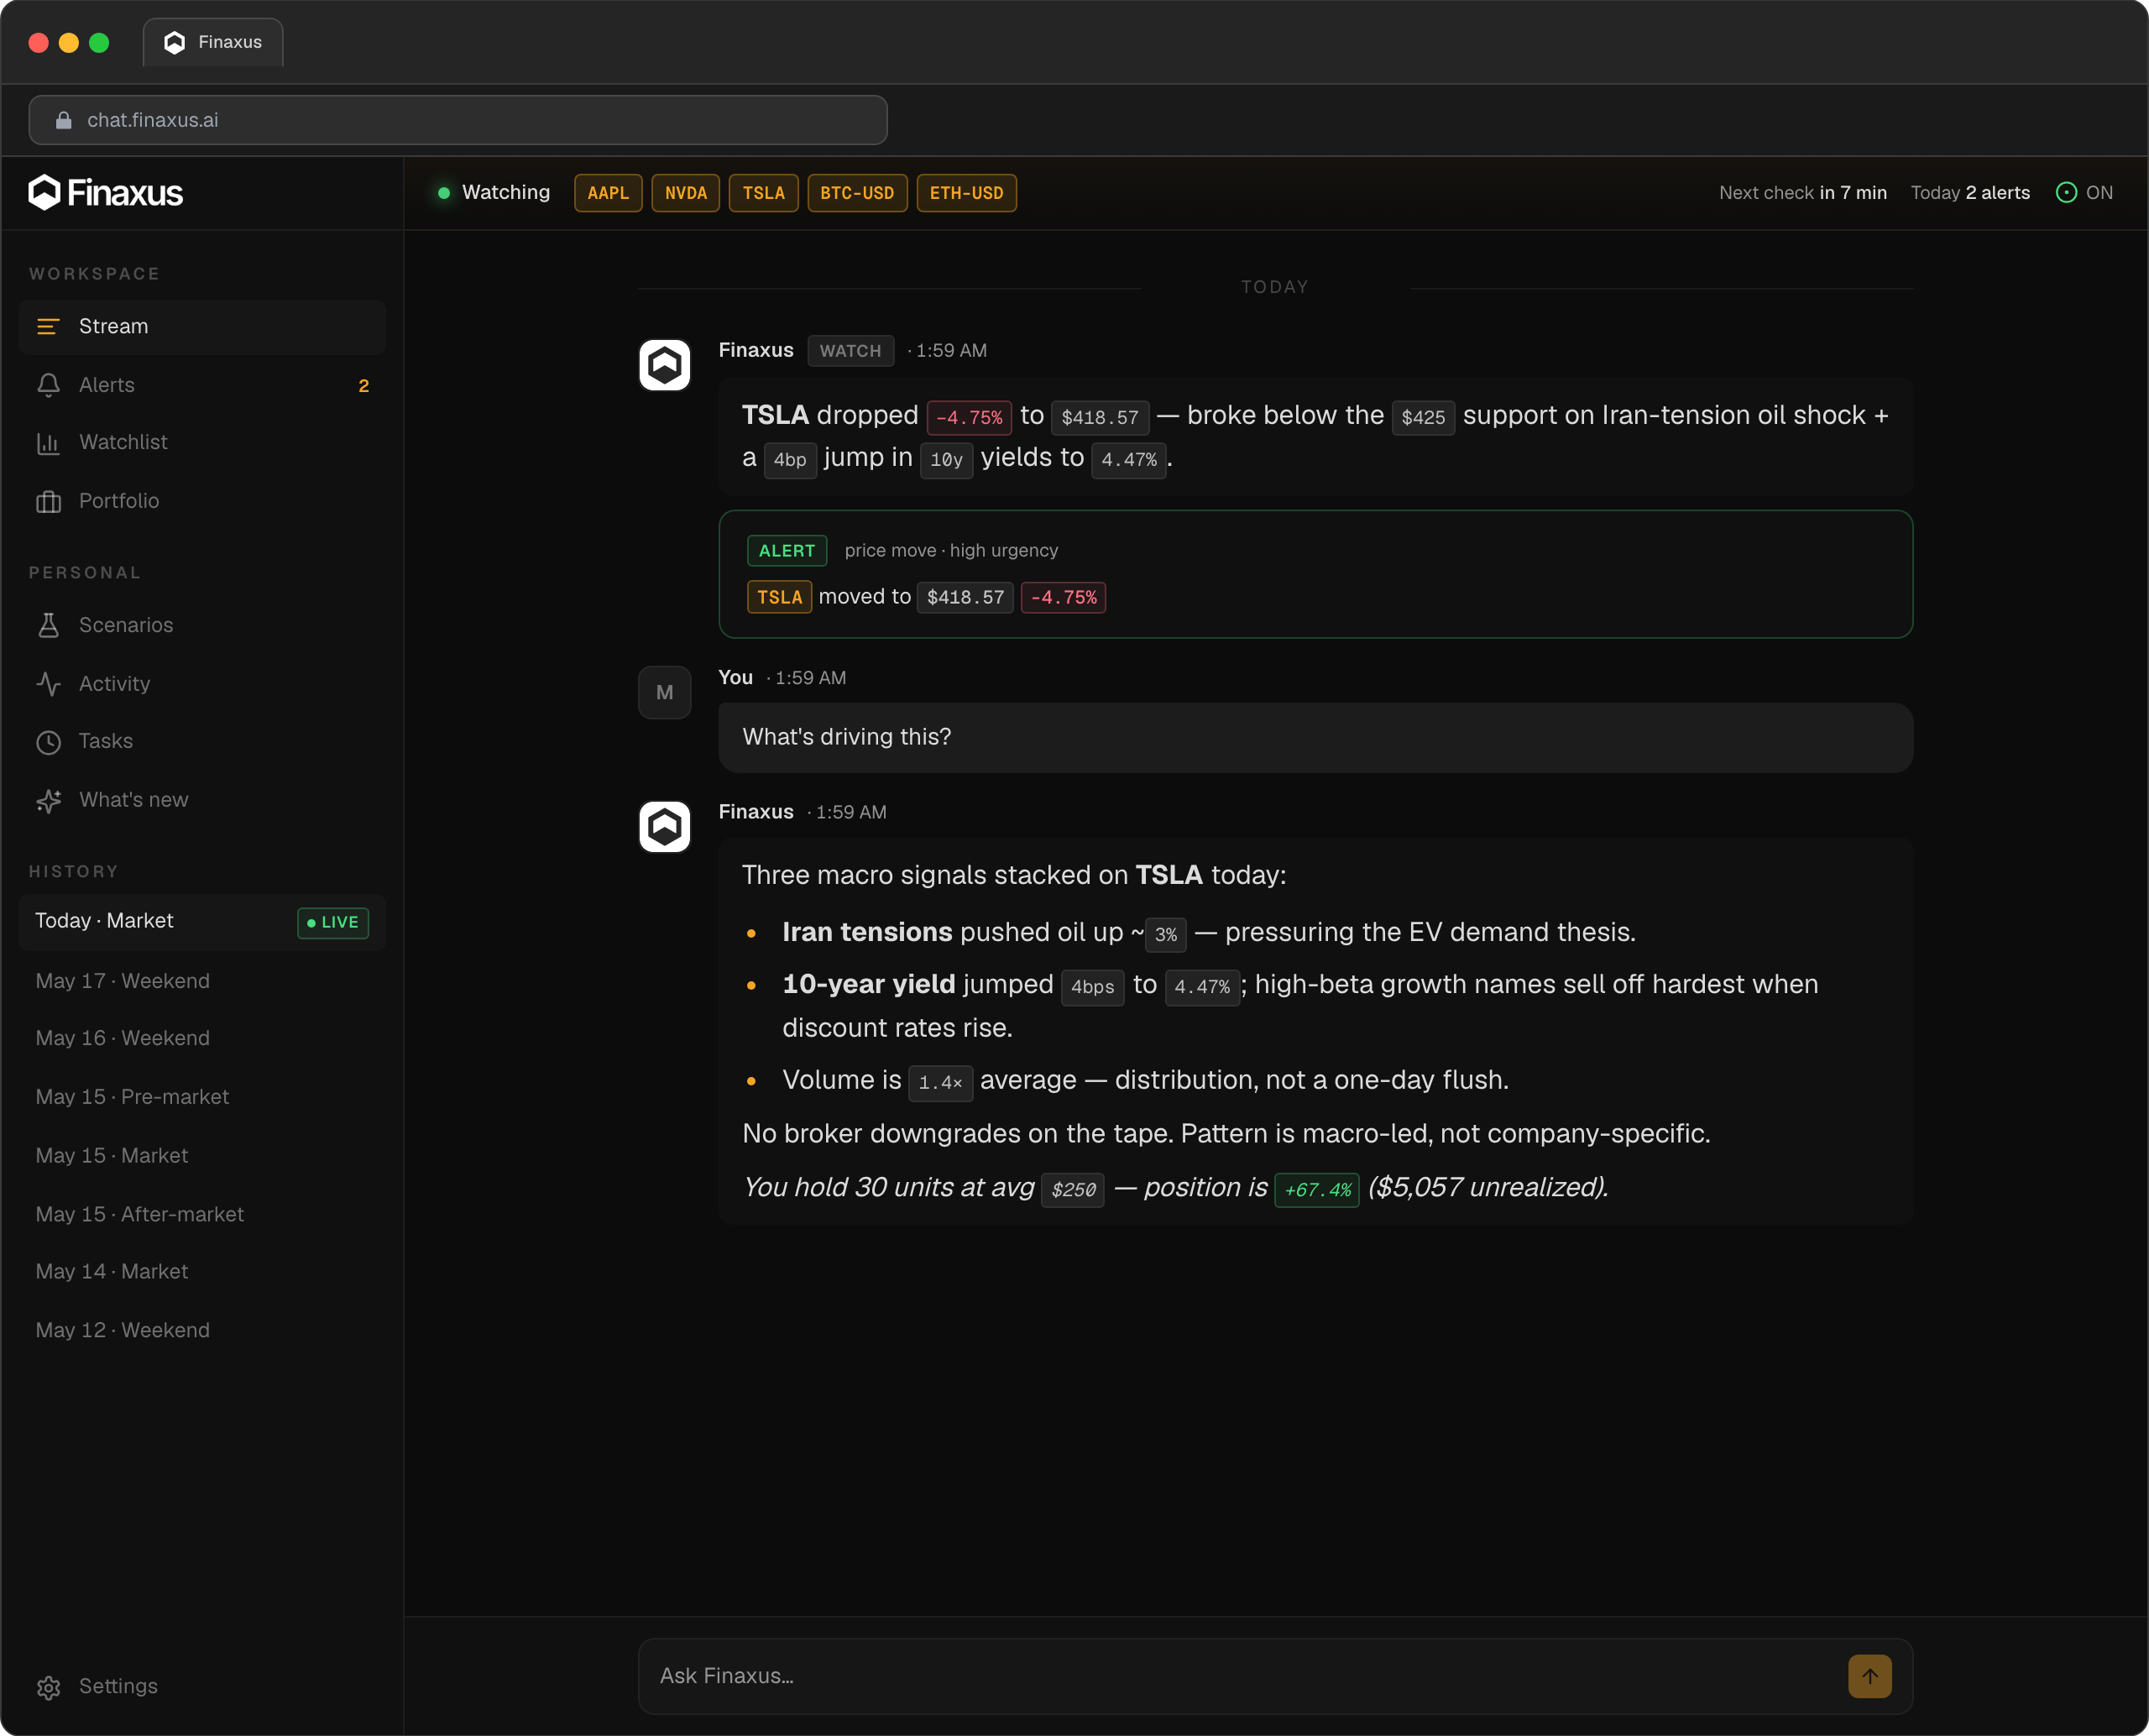The width and height of the screenshot is (2149, 1736).
Task: Click the Finaxus logo in the sidebar
Action: [x=105, y=192]
